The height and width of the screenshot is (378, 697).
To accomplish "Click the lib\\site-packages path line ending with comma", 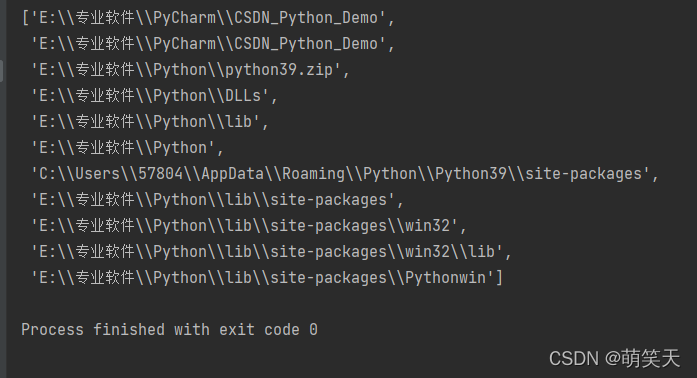I will tap(217, 200).
